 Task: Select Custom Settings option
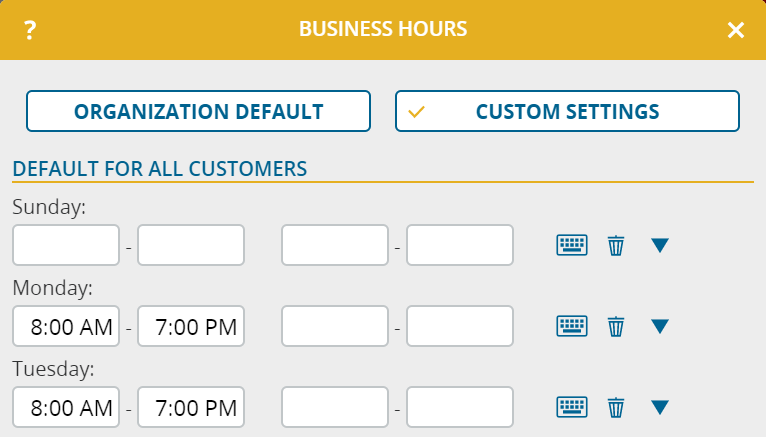point(567,111)
